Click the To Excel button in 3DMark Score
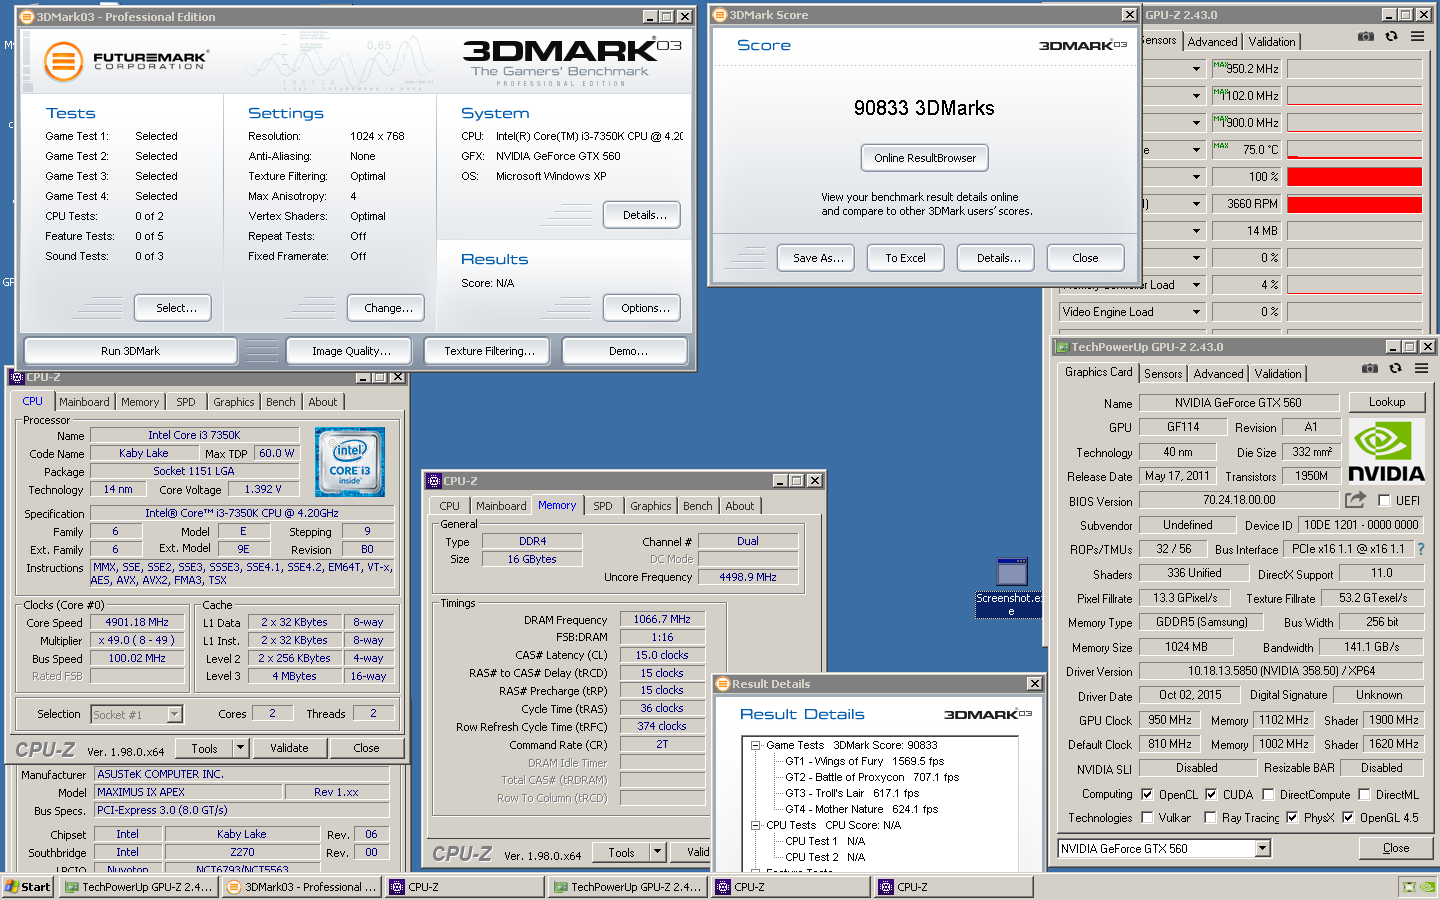The height and width of the screenshot is (900, 1440). (x=905, y=258)
